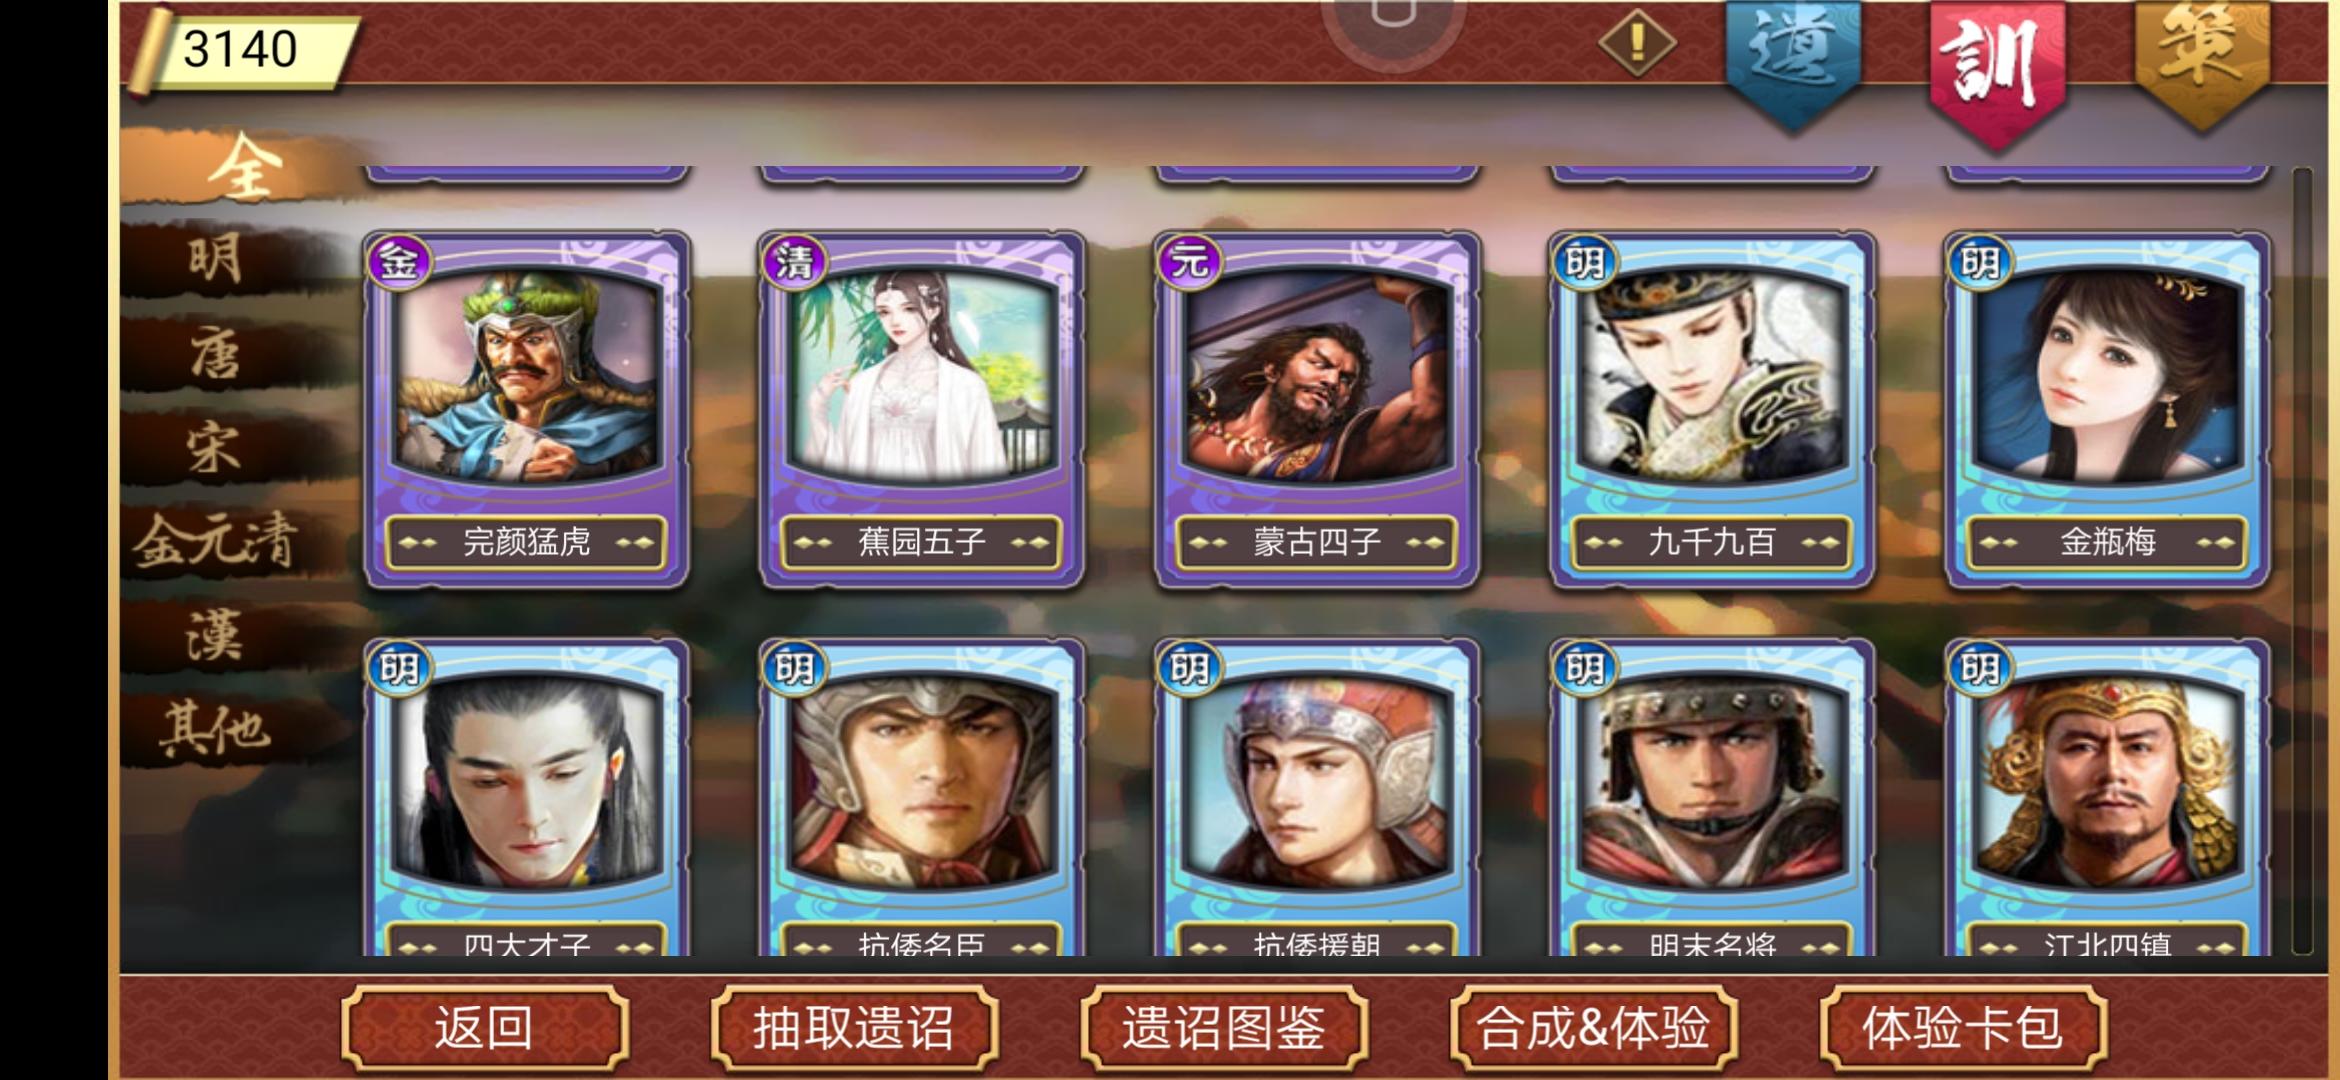This screenshot has height=1080, width=2340.
Task: Open the blue 遗 banner icon
Action: coord(1793,62)
